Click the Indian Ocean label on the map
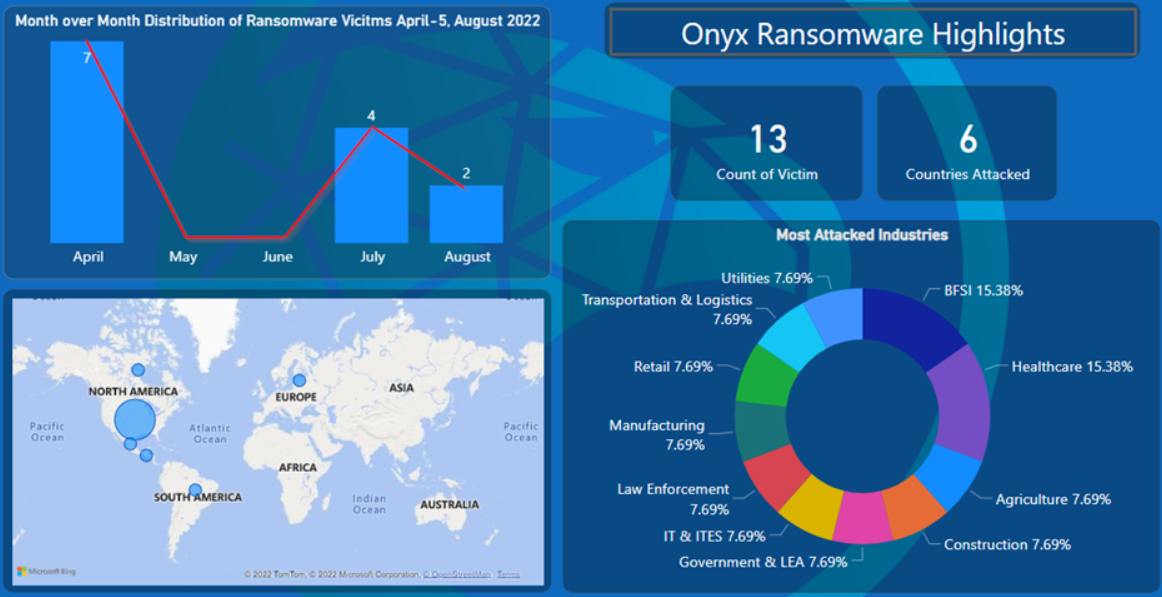 click(x=369, y=504)
